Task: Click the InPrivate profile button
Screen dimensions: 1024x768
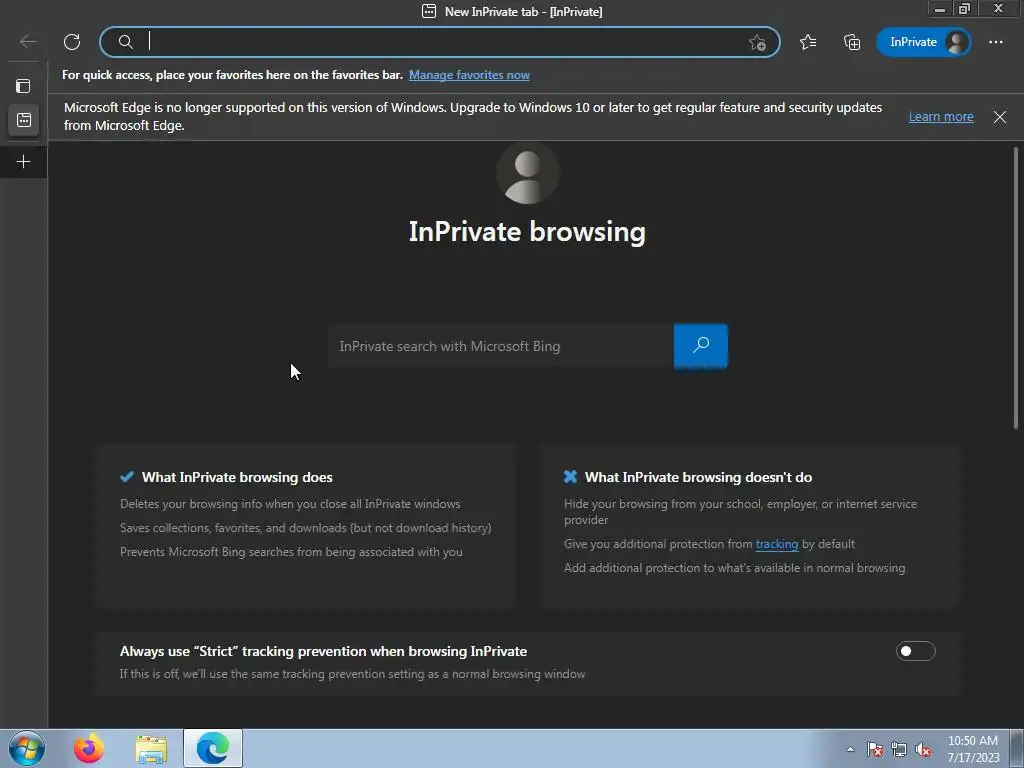Action: click(923, 42)
